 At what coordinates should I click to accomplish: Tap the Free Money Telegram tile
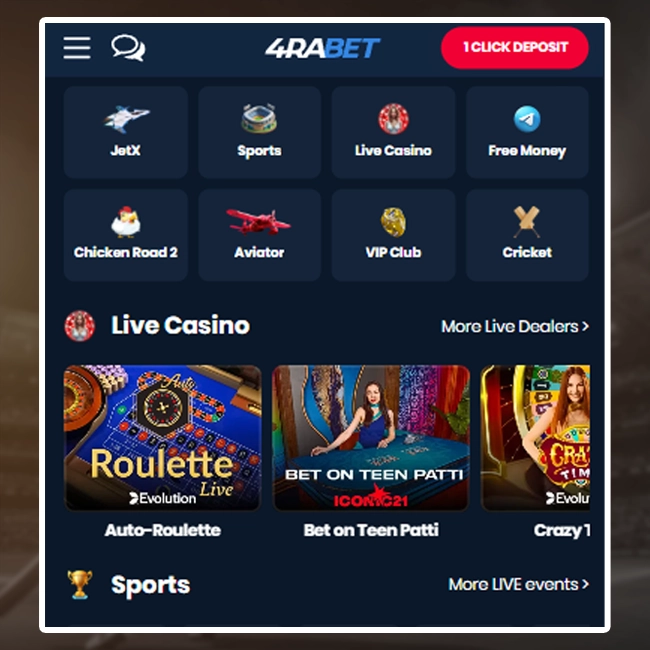(x=527, y=132)
